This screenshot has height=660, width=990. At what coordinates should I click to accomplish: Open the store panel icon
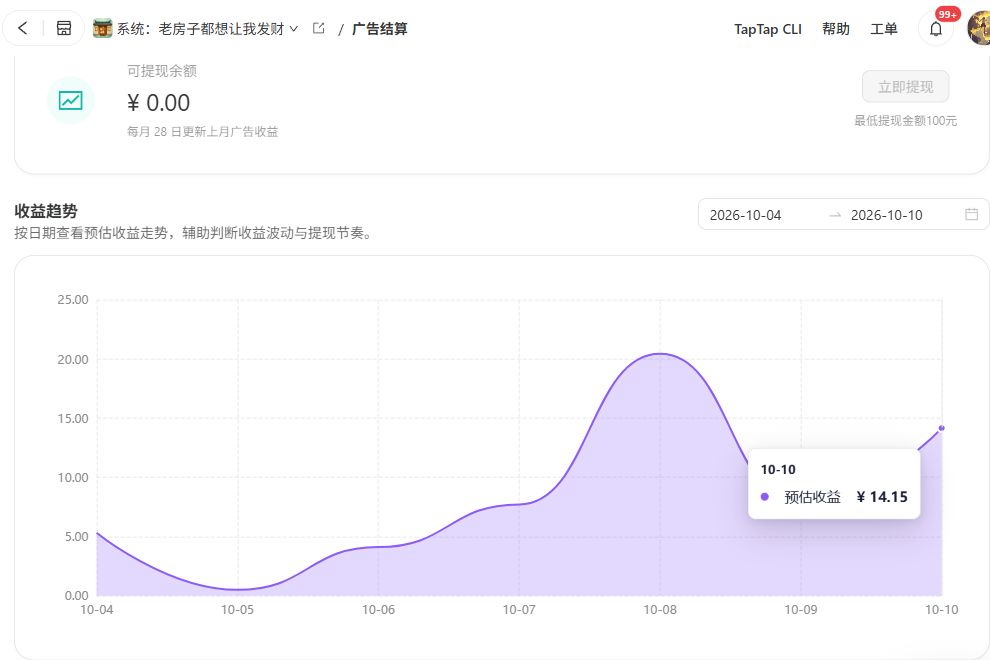point(64,28)
